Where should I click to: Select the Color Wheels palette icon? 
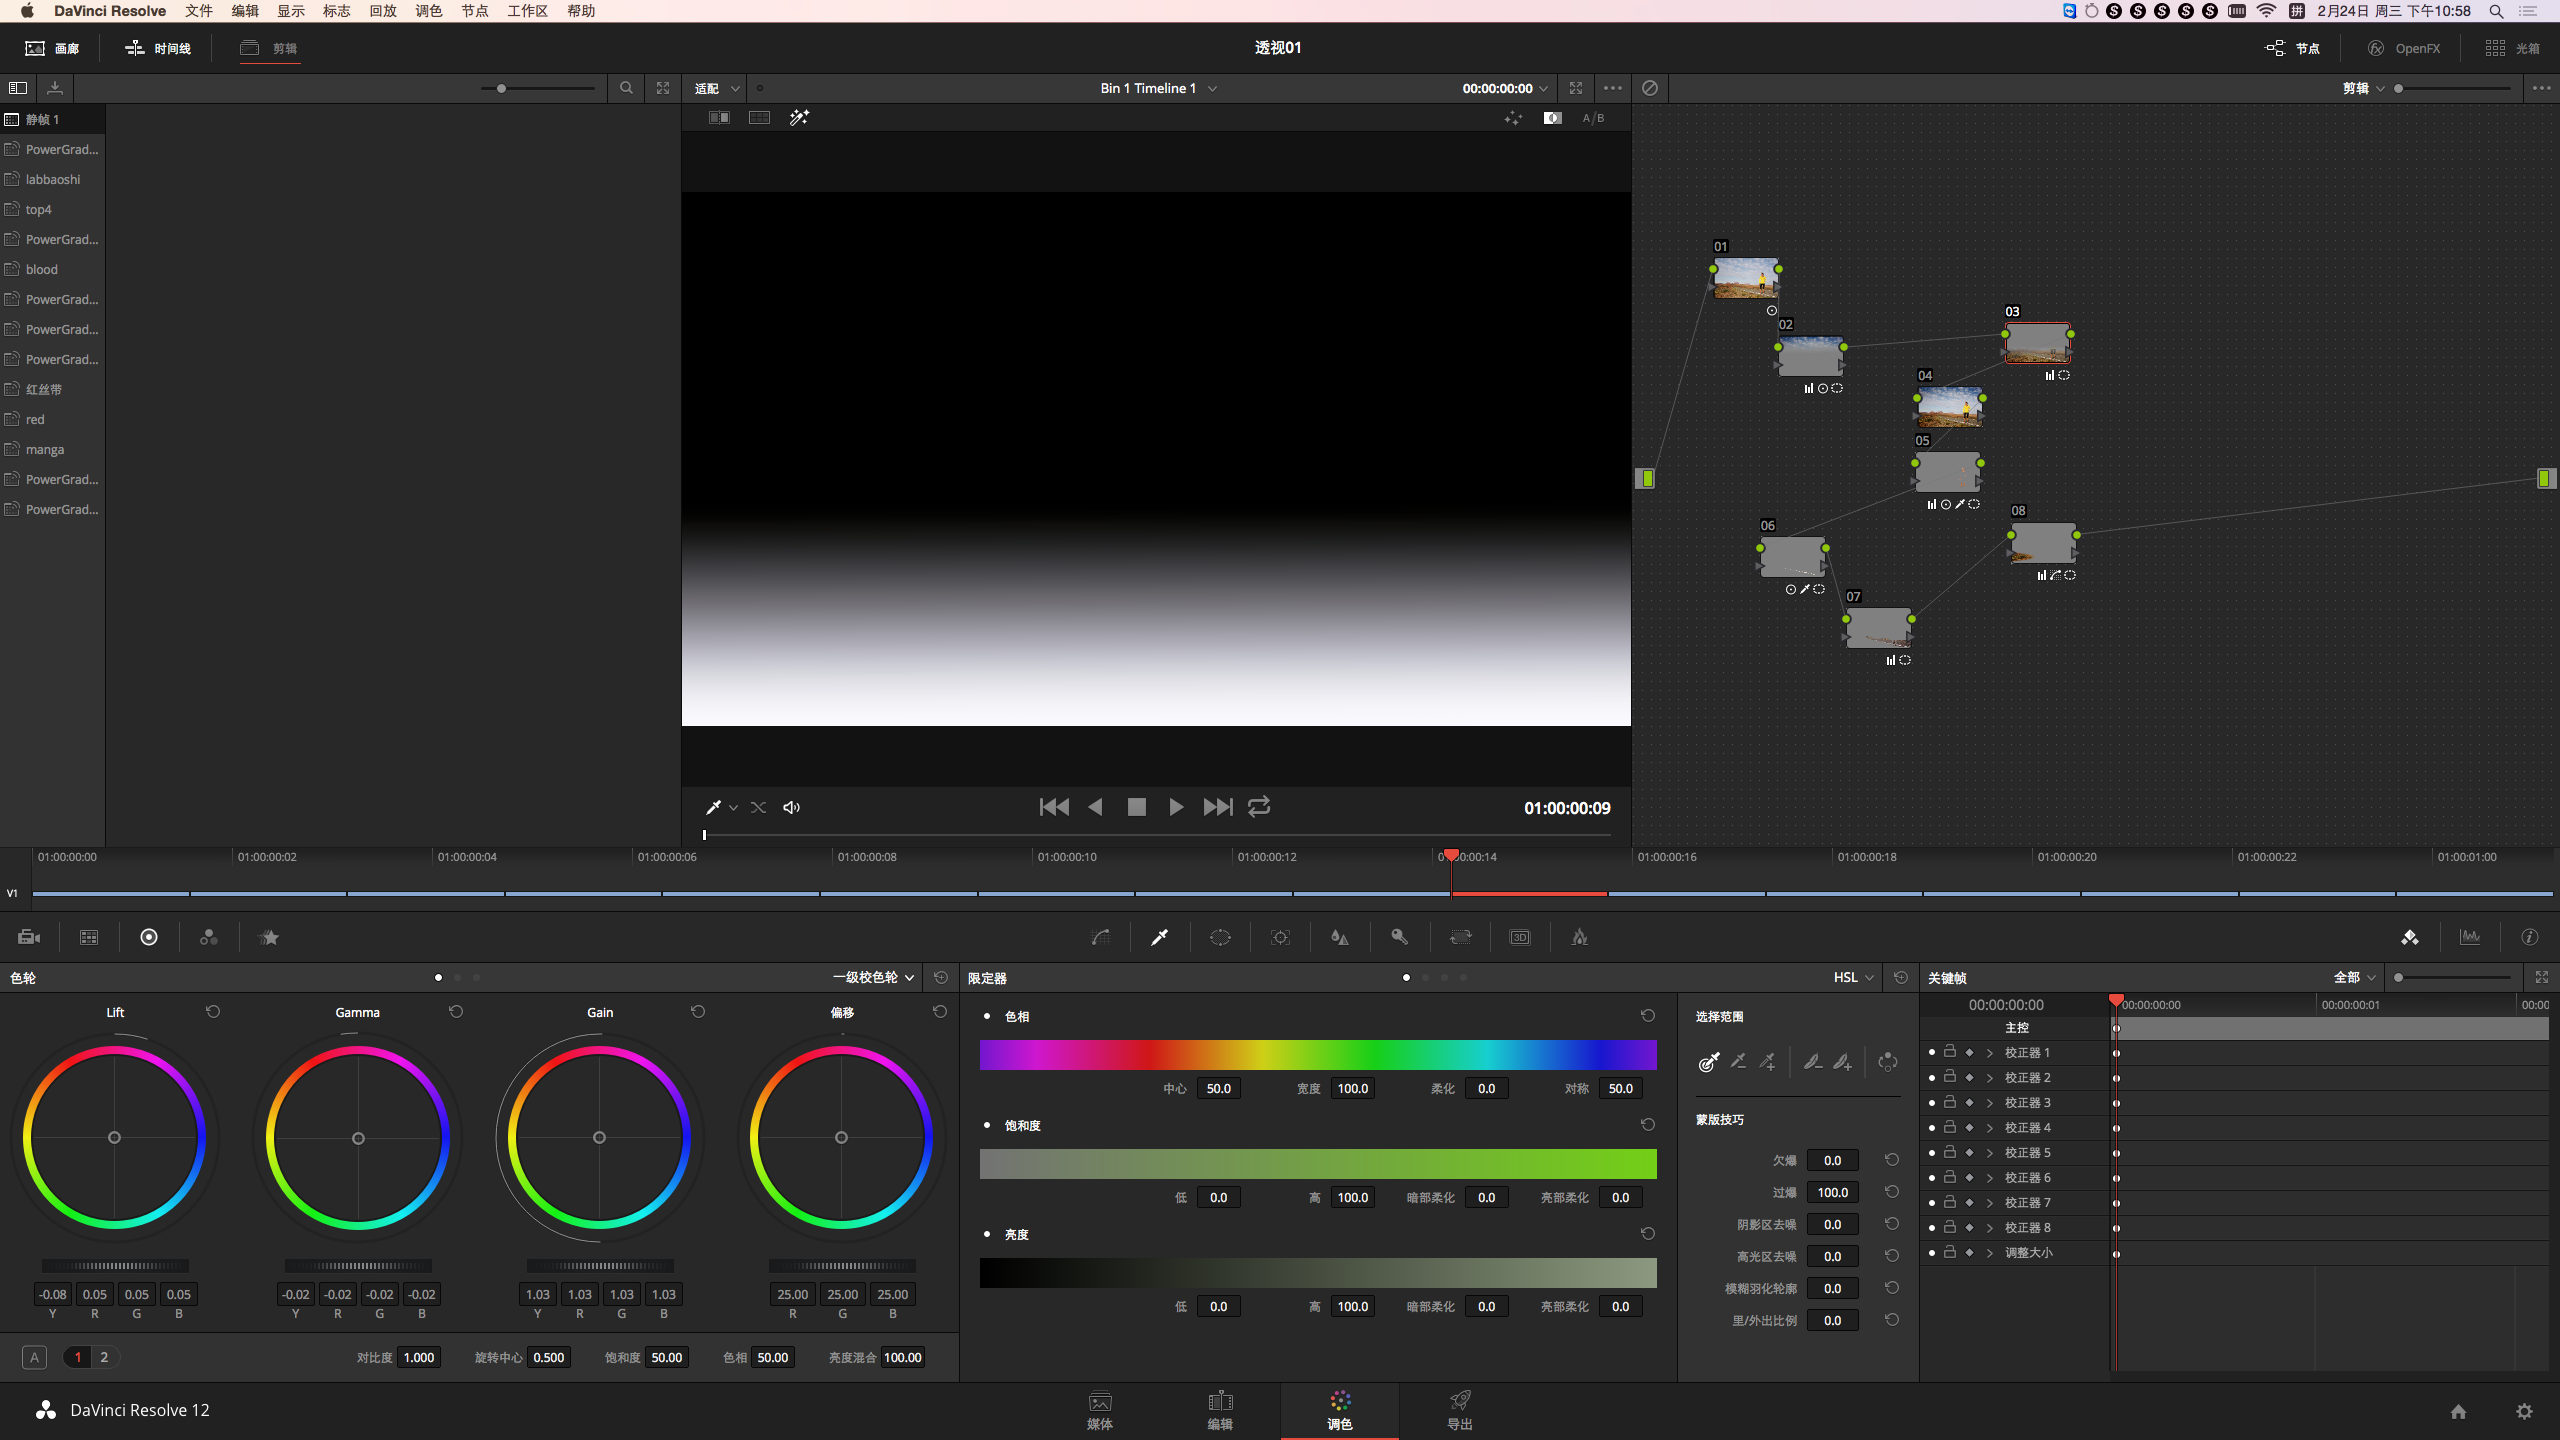pyautogui.click(x=149, y=937)
